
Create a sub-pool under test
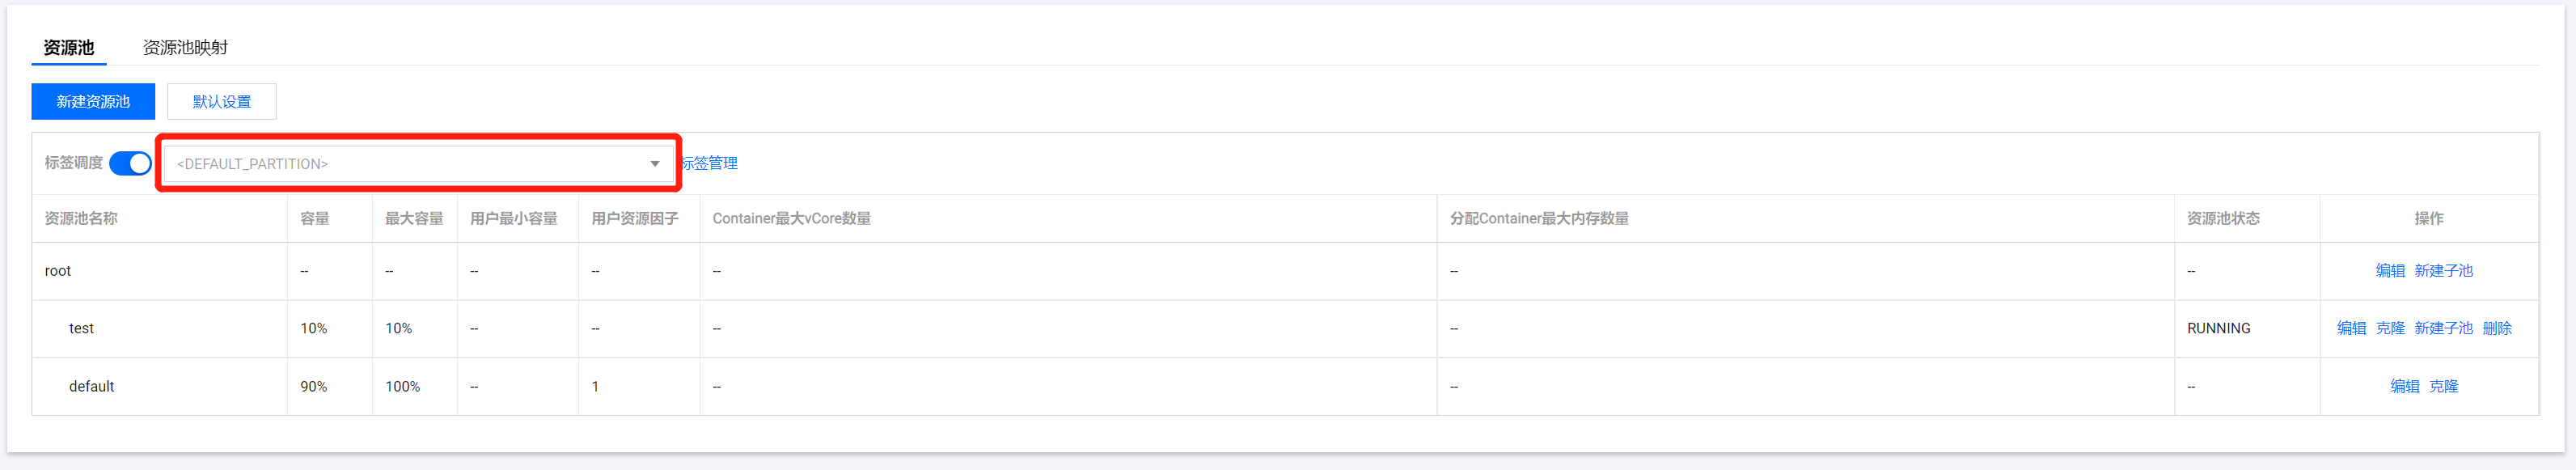click(2442, 328)
